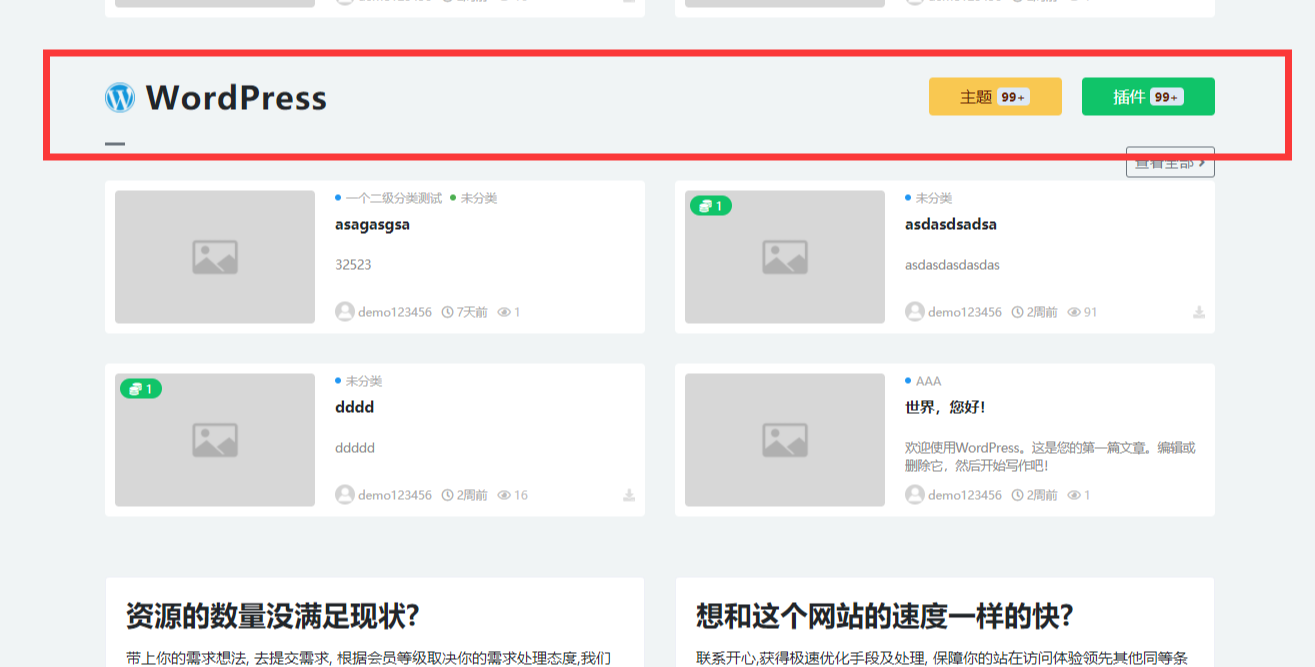Viewport: 1315px width, 667px height.
Task: Select the 一个二级分类测试 category tag
Action: click(393, 198)
